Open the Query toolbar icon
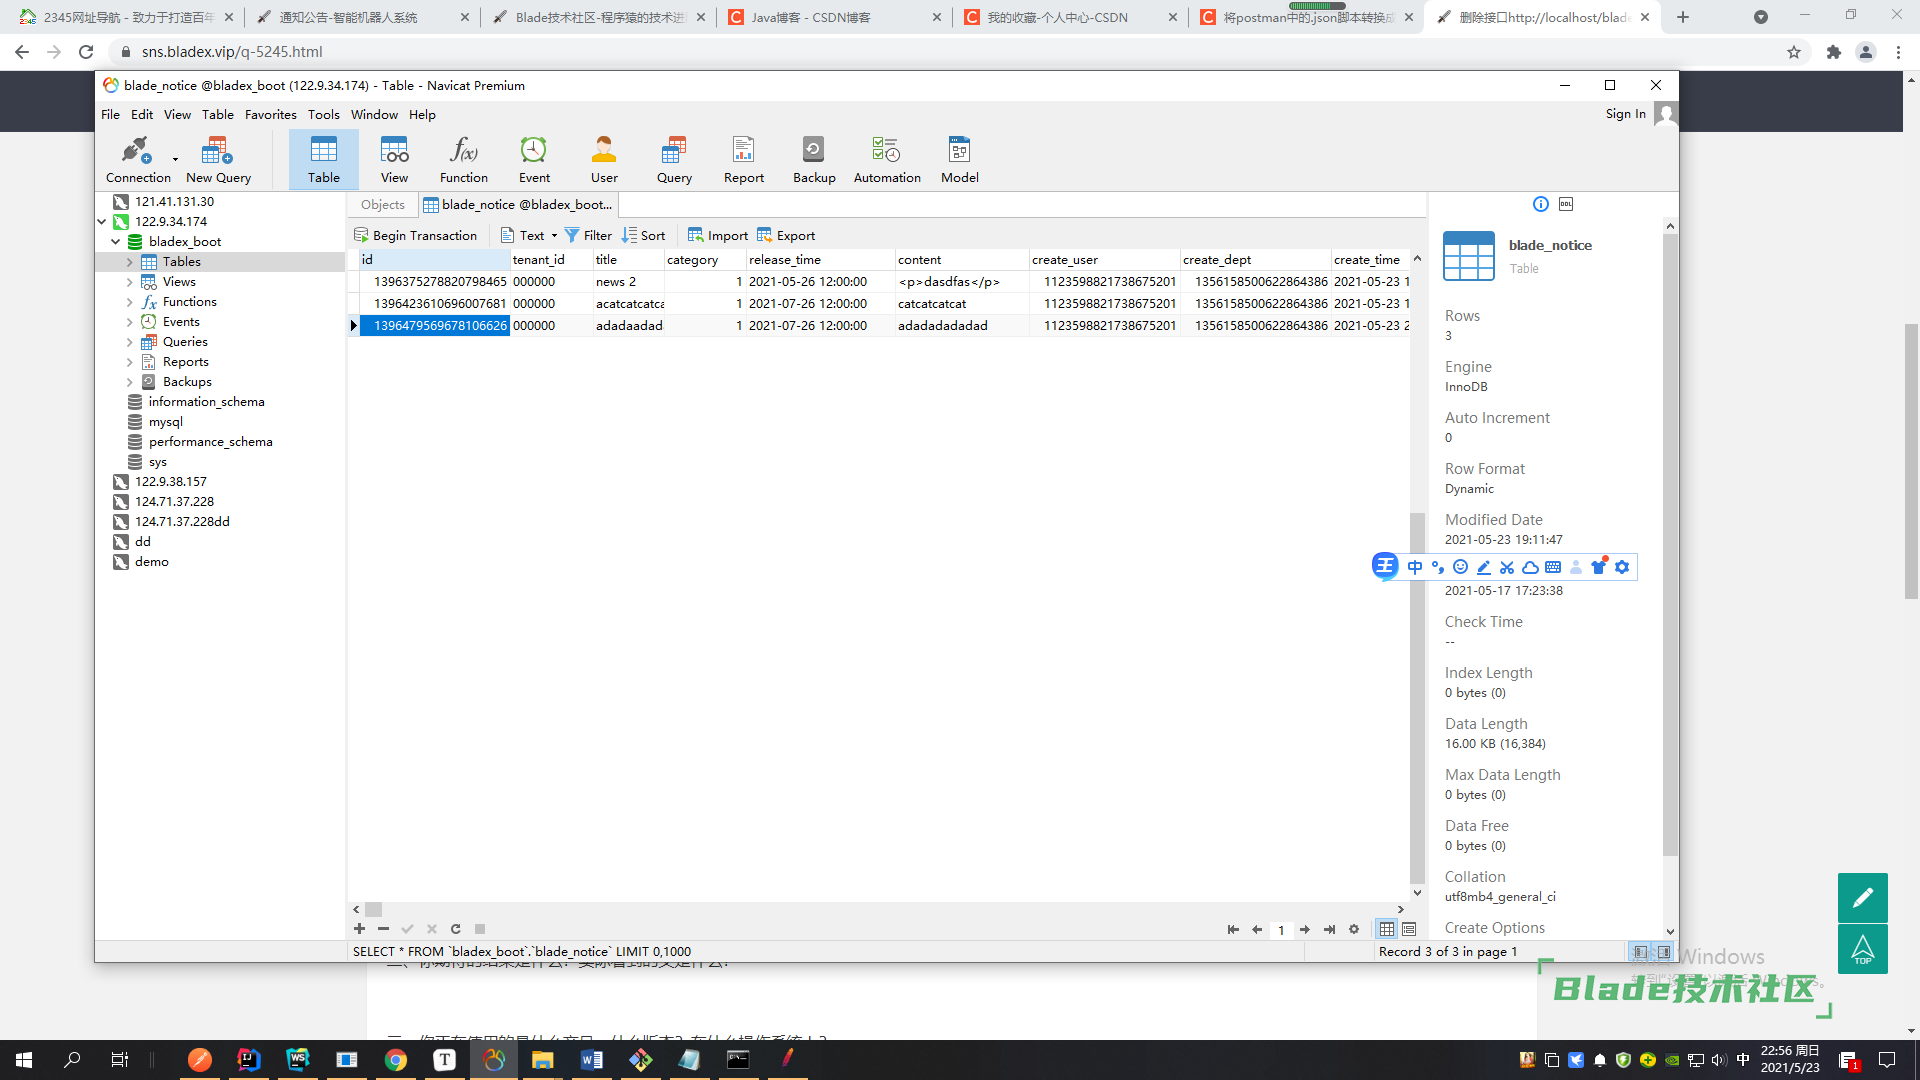Viewport: 1920px width, 1080px height. tap(674, 160)
